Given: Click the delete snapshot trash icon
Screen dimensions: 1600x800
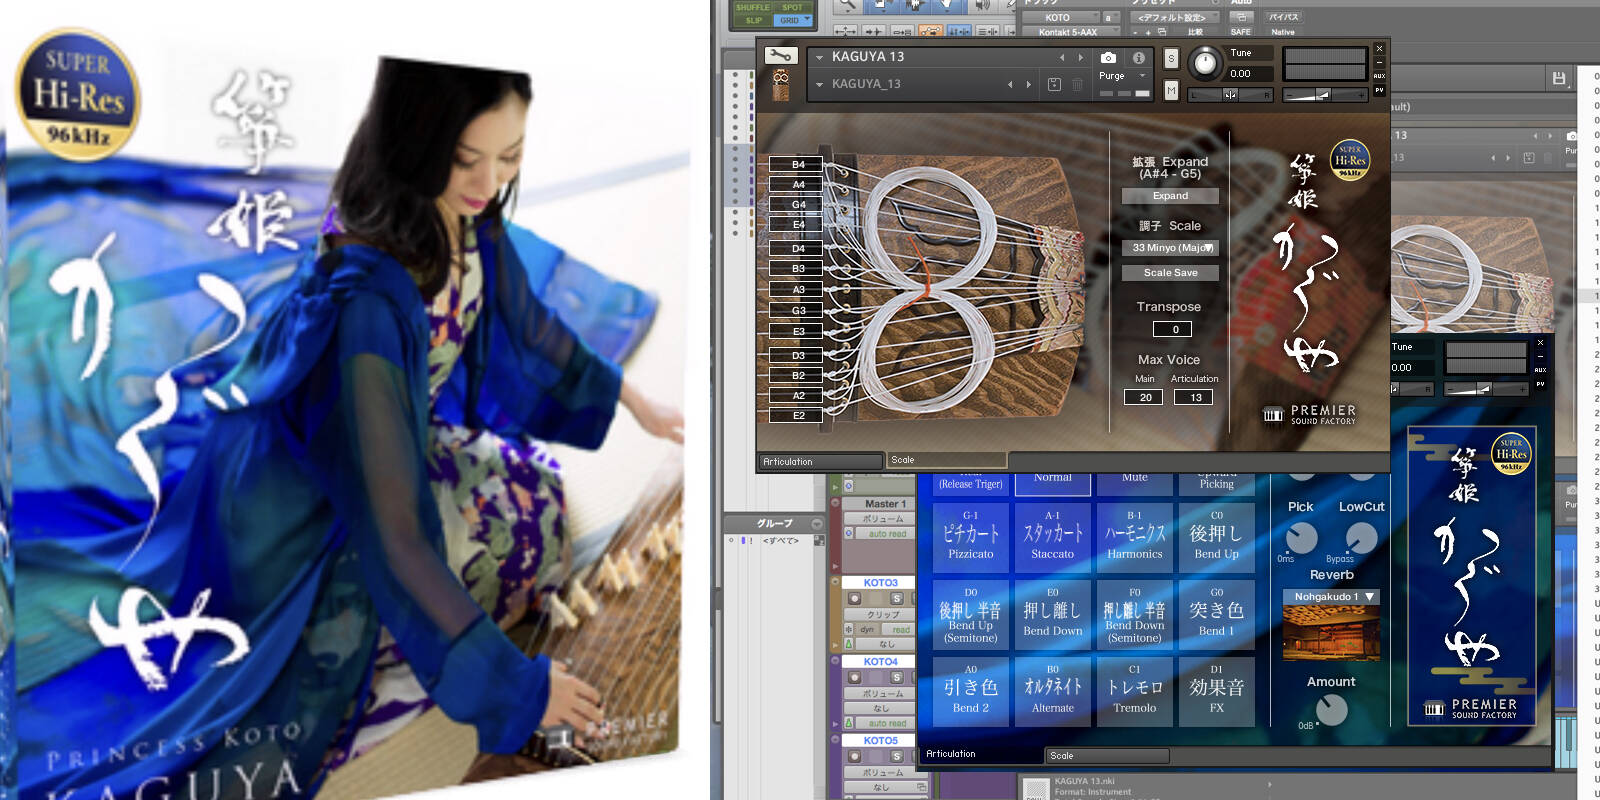Looking at the screenshot, I should [1077, 84].
